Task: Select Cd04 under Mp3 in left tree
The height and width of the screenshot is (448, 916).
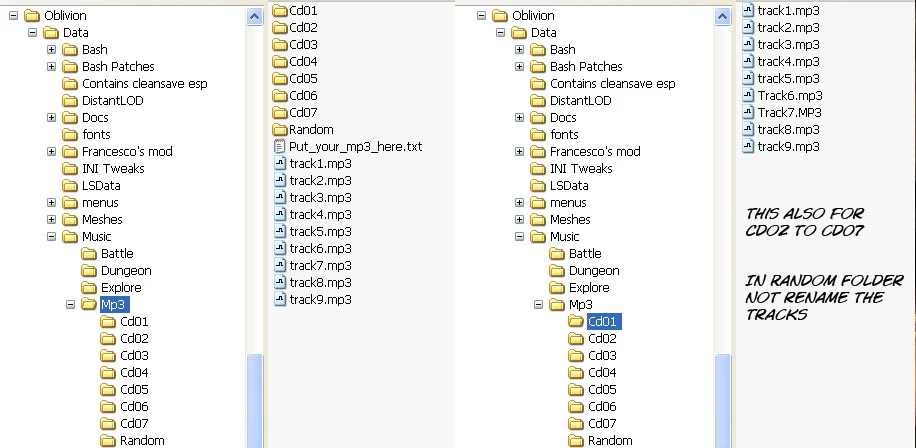Action: click(x=134, y=373)
